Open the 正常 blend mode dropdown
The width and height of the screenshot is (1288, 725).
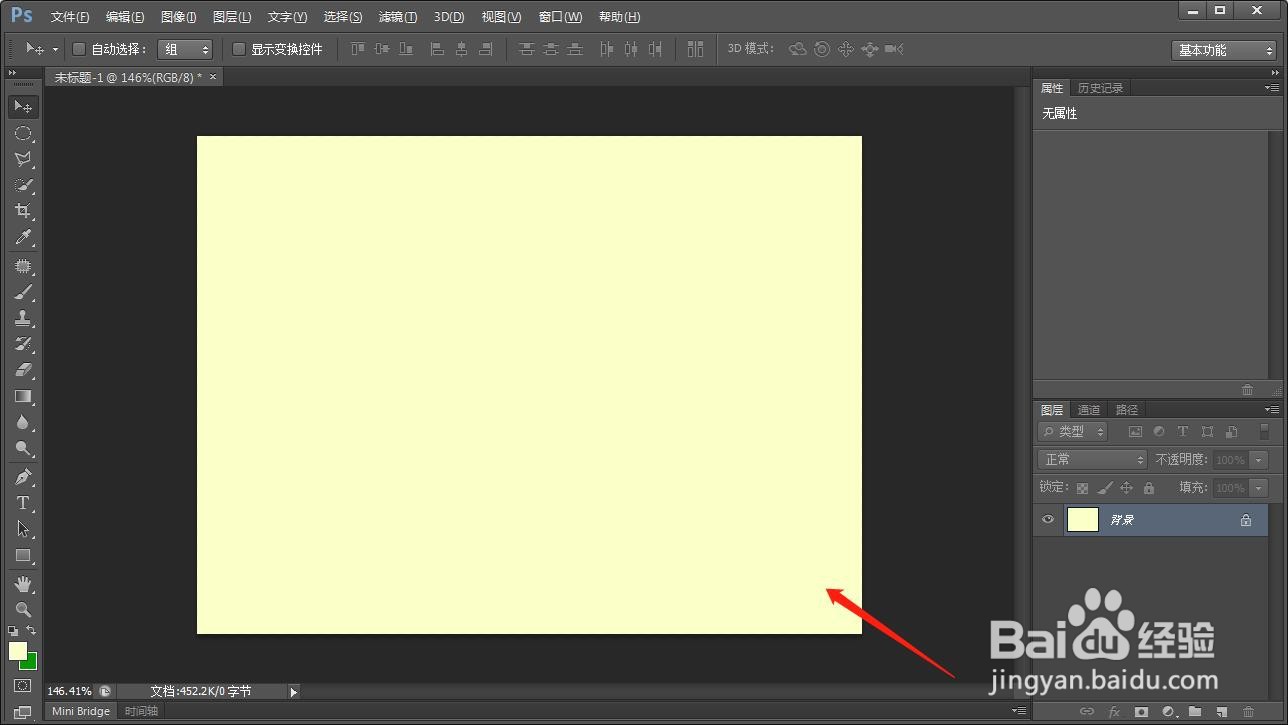(x=1093, y=460)
